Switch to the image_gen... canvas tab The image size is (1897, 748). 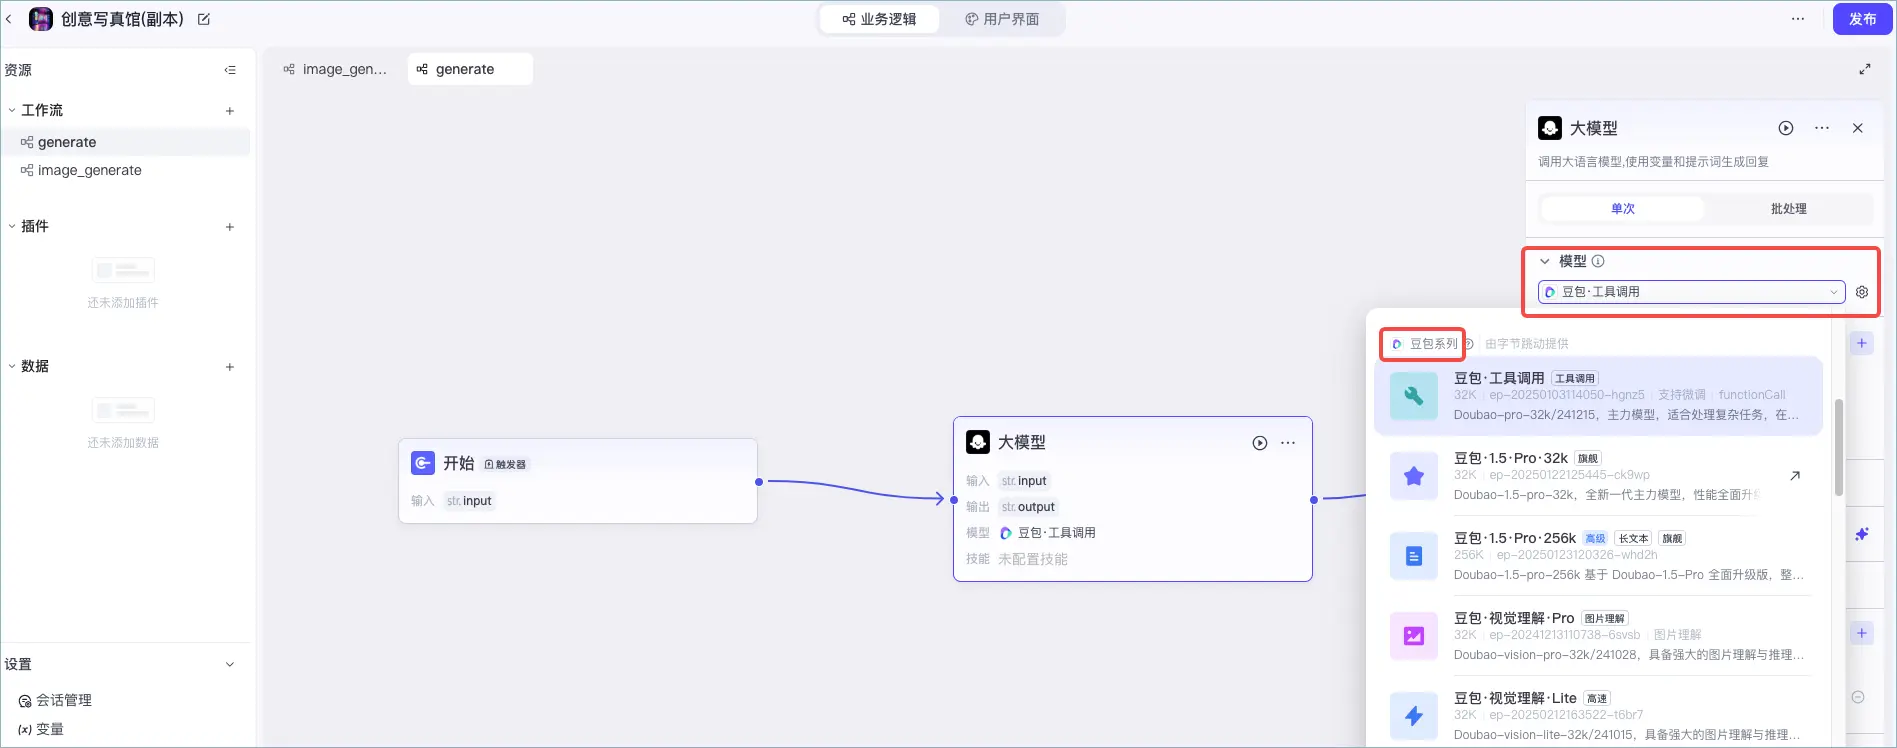tap(336, 69)
